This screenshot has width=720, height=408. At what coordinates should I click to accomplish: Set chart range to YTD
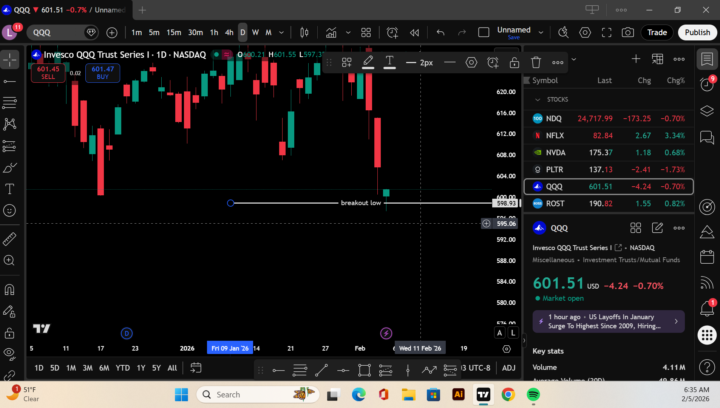click(x=123, y=368)
